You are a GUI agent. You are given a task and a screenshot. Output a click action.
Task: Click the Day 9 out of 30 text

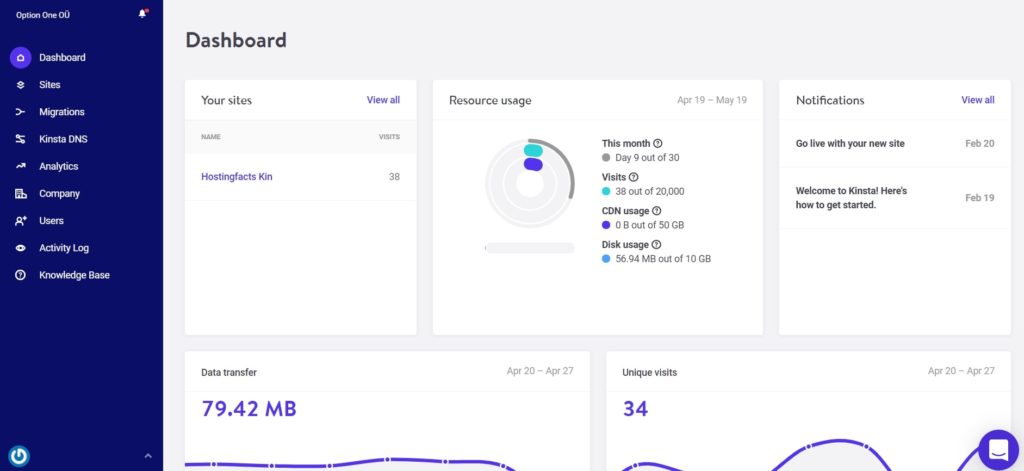pos(647,157)
